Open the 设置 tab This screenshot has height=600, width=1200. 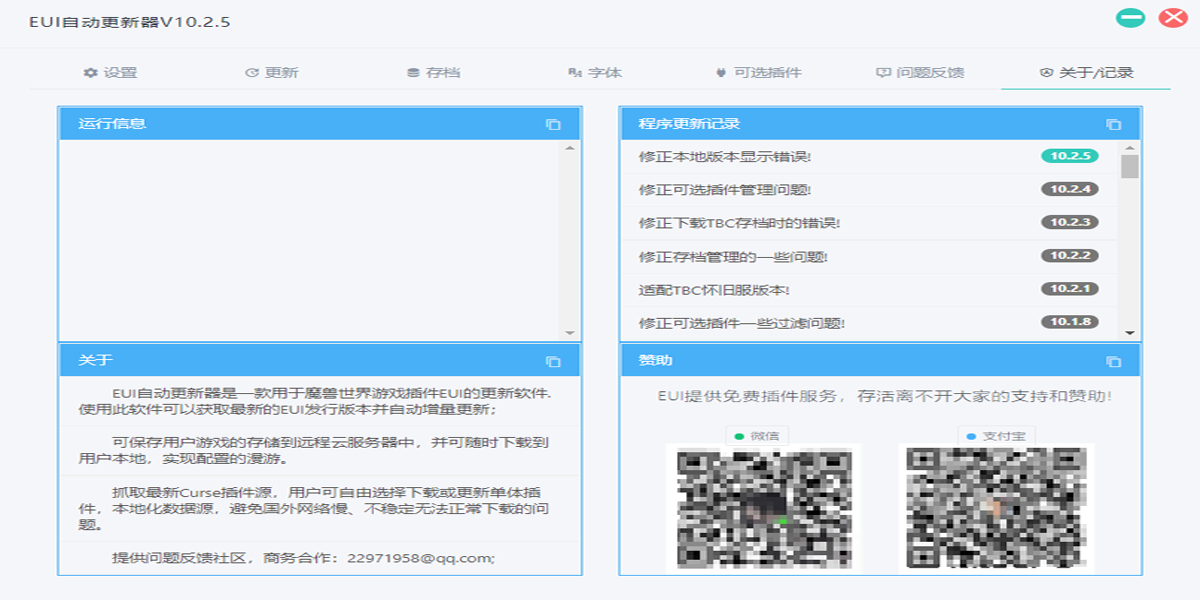point(111,73)
